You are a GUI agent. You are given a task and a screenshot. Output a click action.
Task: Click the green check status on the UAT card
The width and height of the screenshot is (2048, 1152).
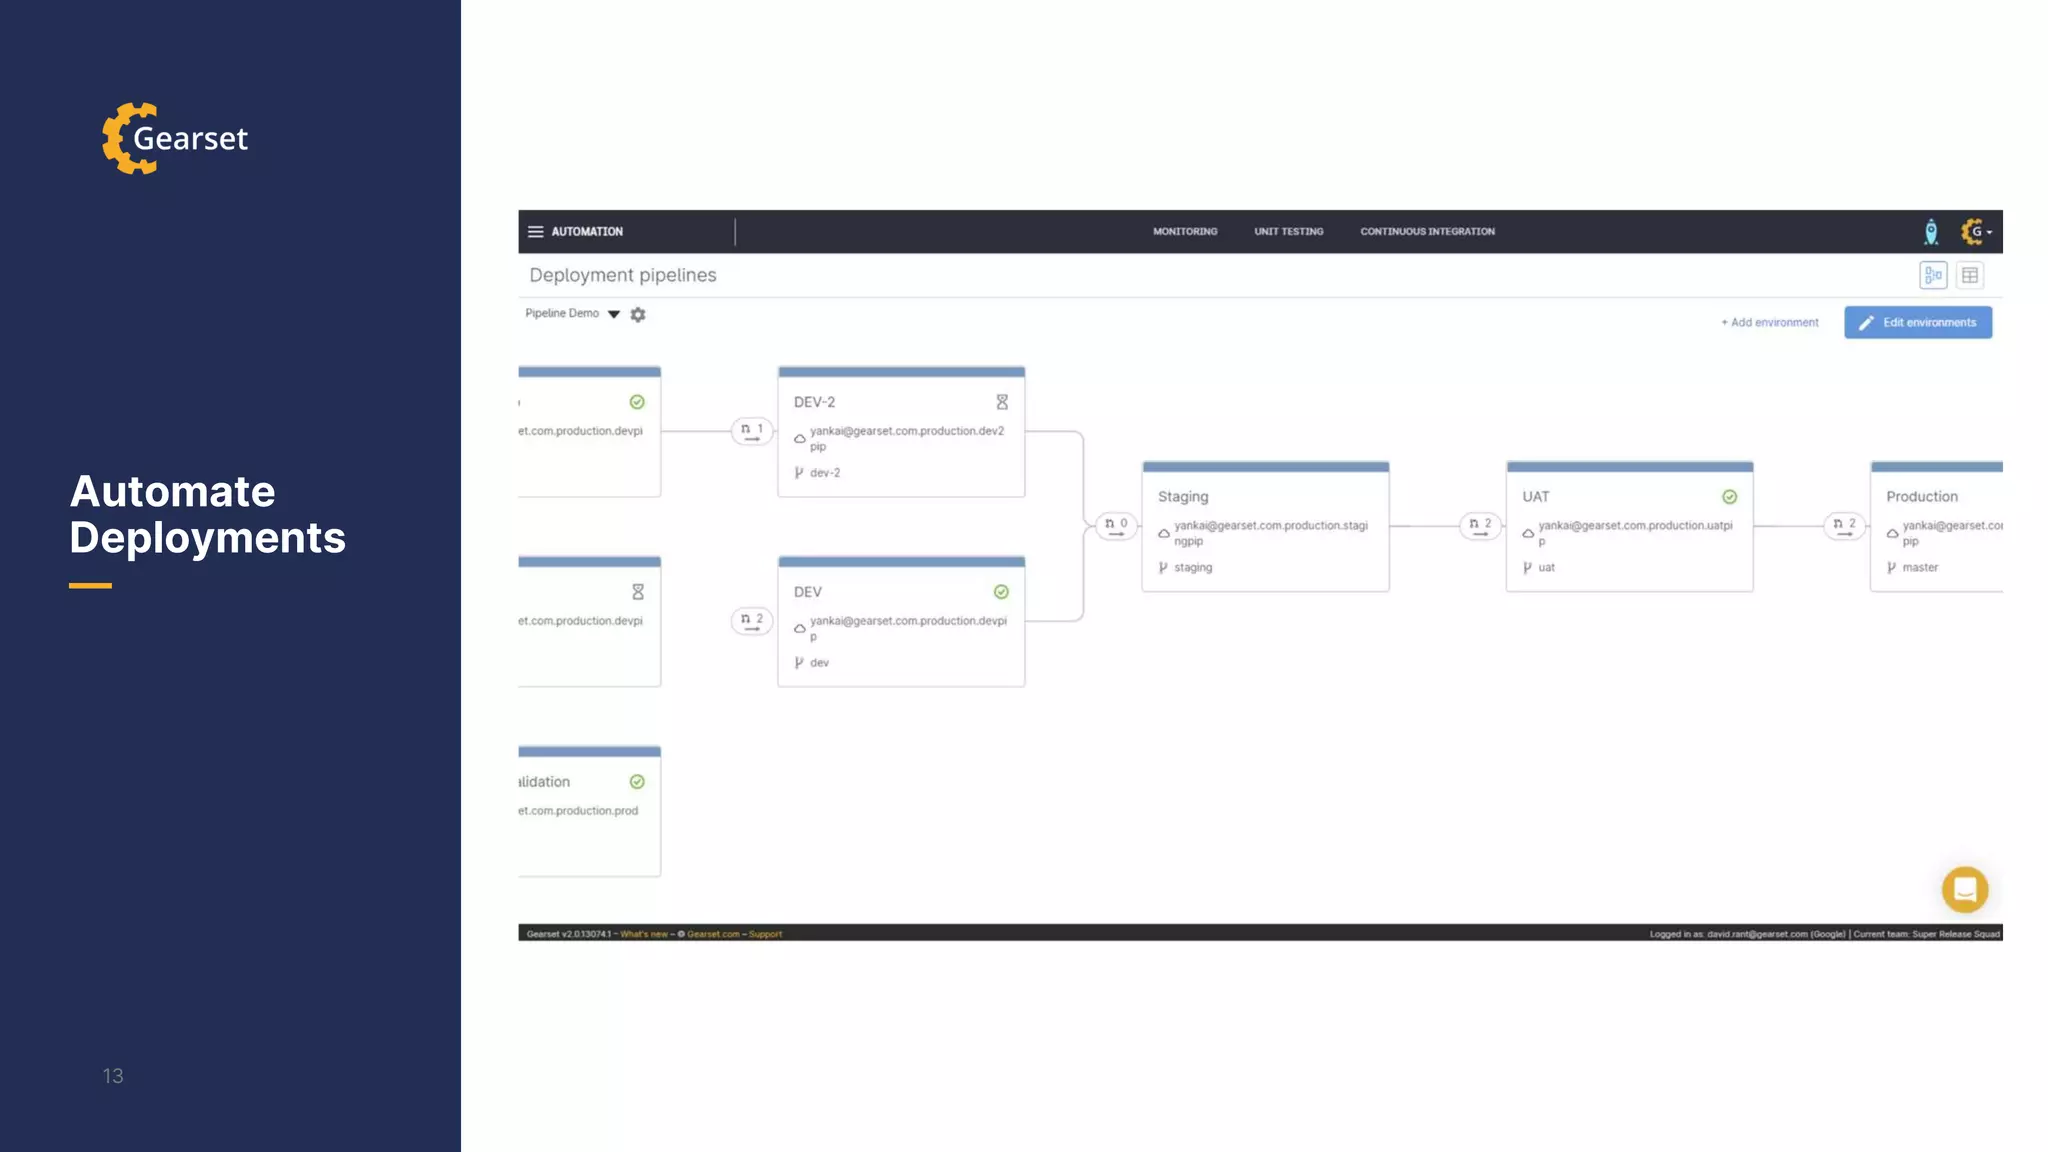[1729, 497]
